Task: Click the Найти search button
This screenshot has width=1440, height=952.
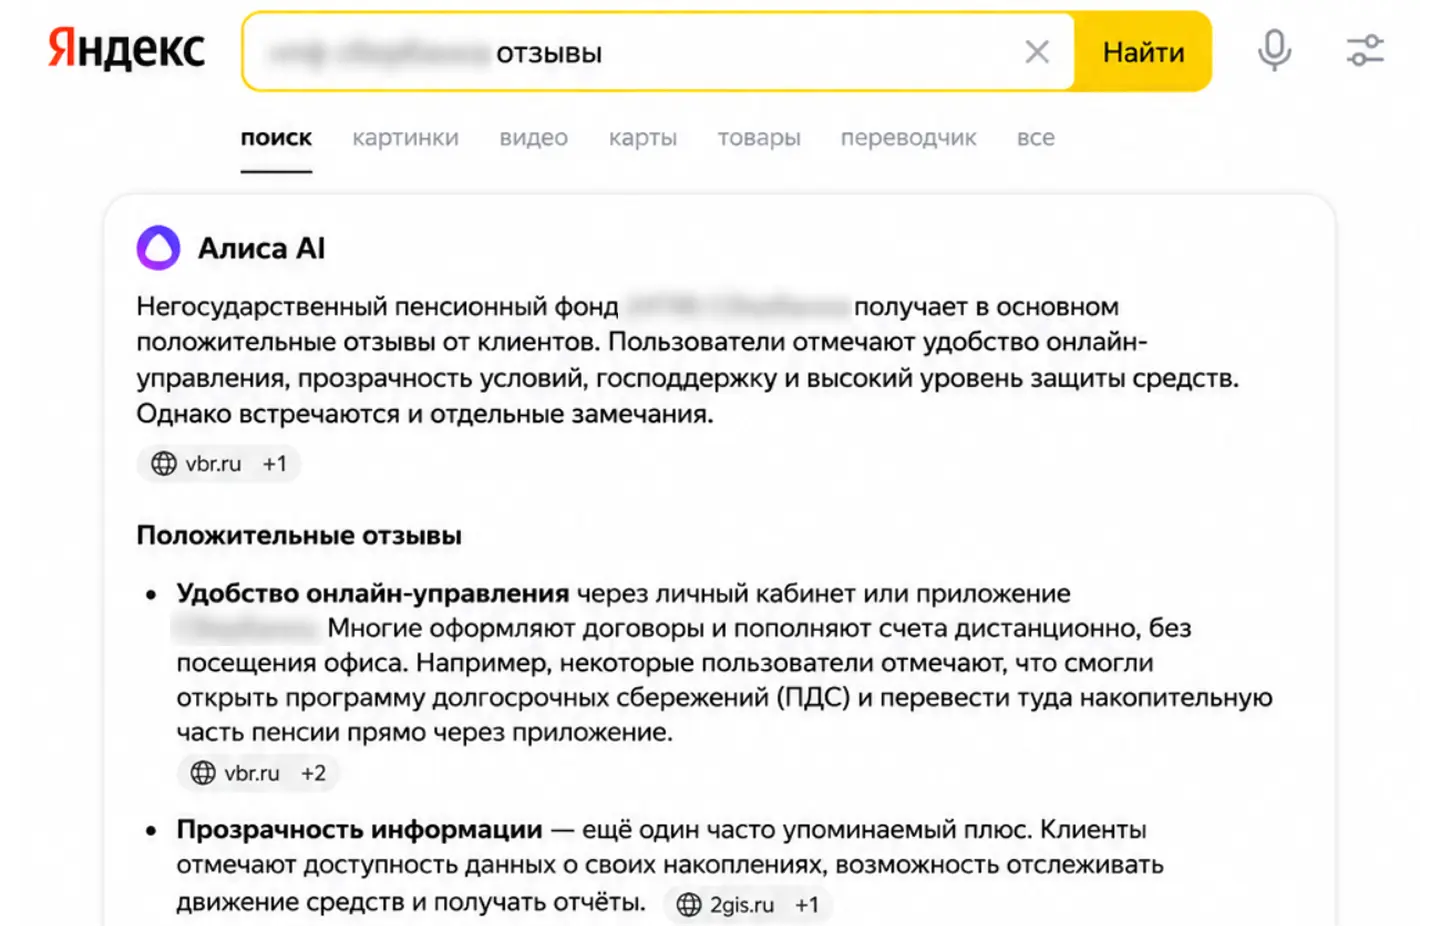Action: 1143,52
